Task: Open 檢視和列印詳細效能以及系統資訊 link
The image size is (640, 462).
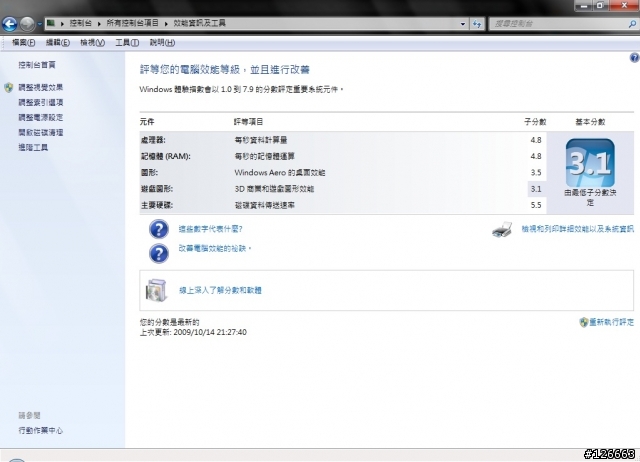Action: point(578,229)
